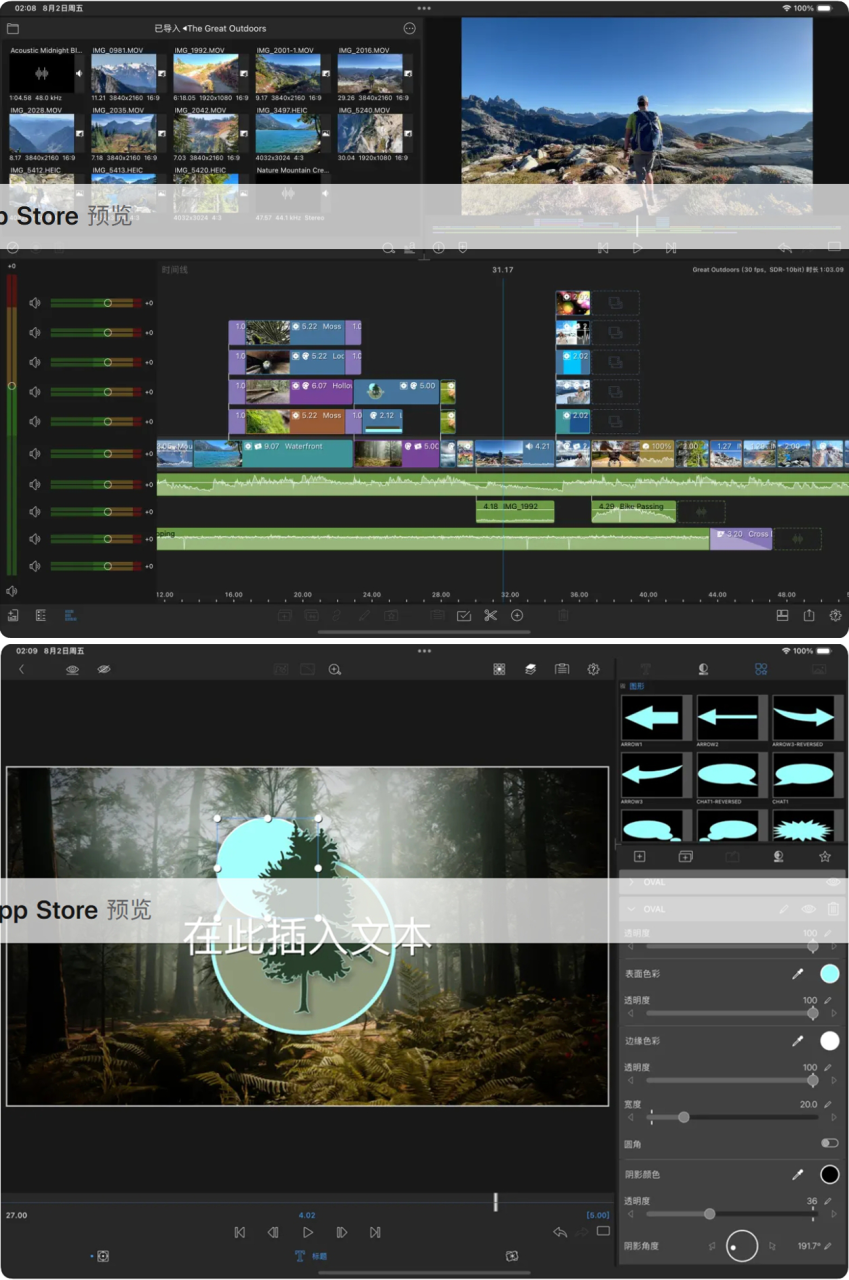
Task: Select the CHAT1 speech bubble thumbnail
Action: (806, 774)
